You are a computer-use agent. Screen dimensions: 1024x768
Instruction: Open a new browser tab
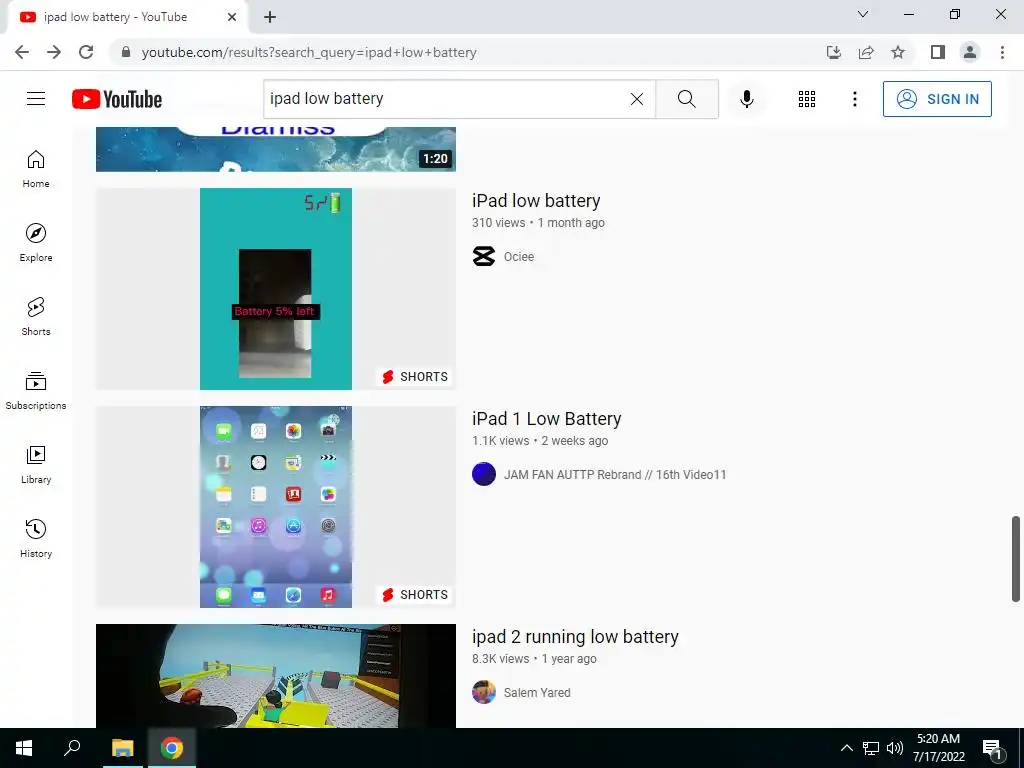click(x=270, y=18)
